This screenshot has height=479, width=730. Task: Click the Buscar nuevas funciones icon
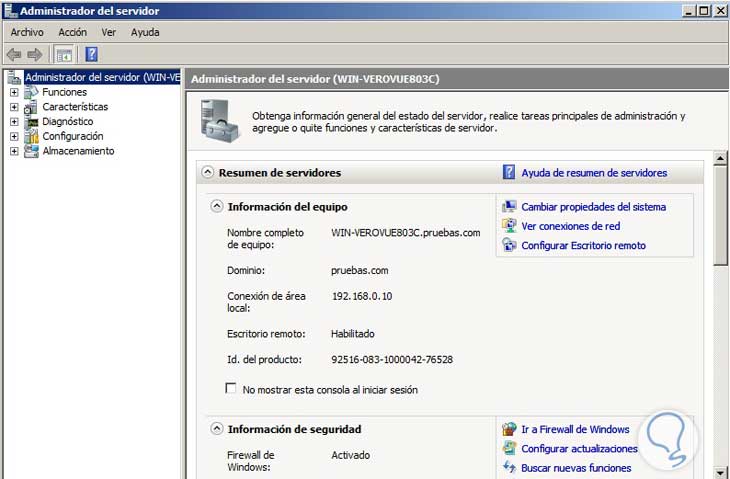coord(509,467)
